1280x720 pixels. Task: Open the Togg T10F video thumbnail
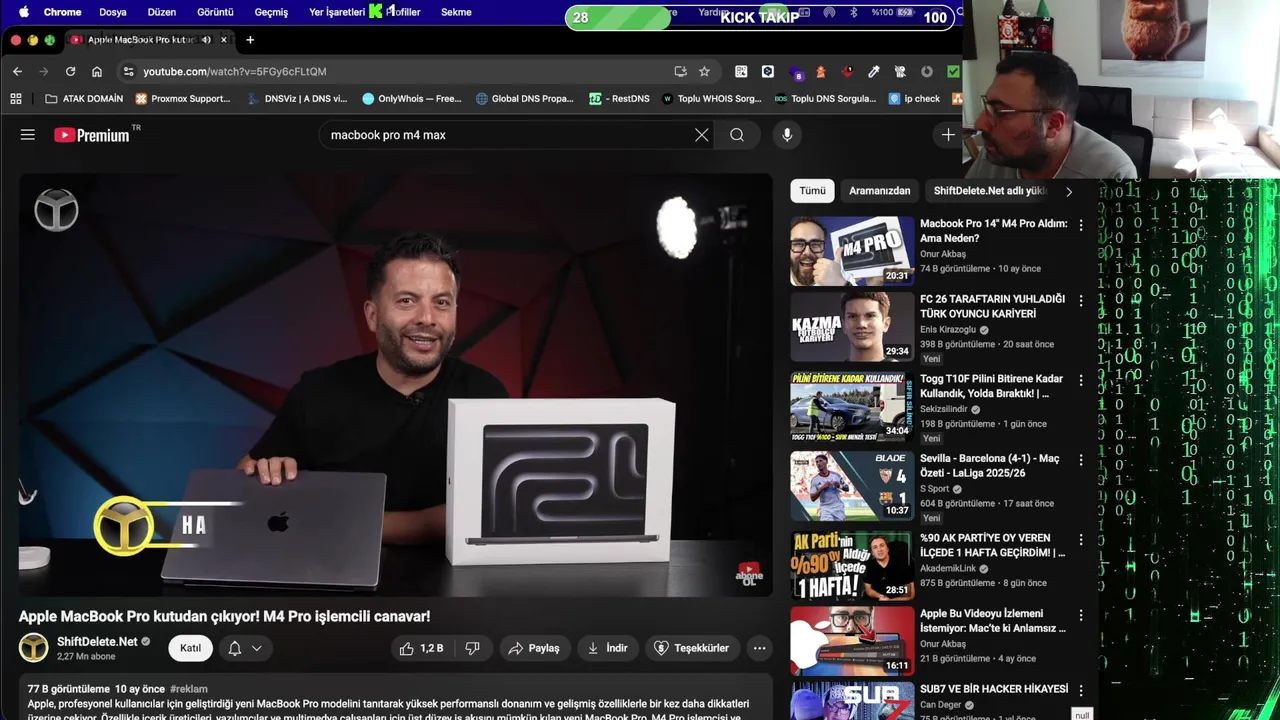tap(852, 407)
